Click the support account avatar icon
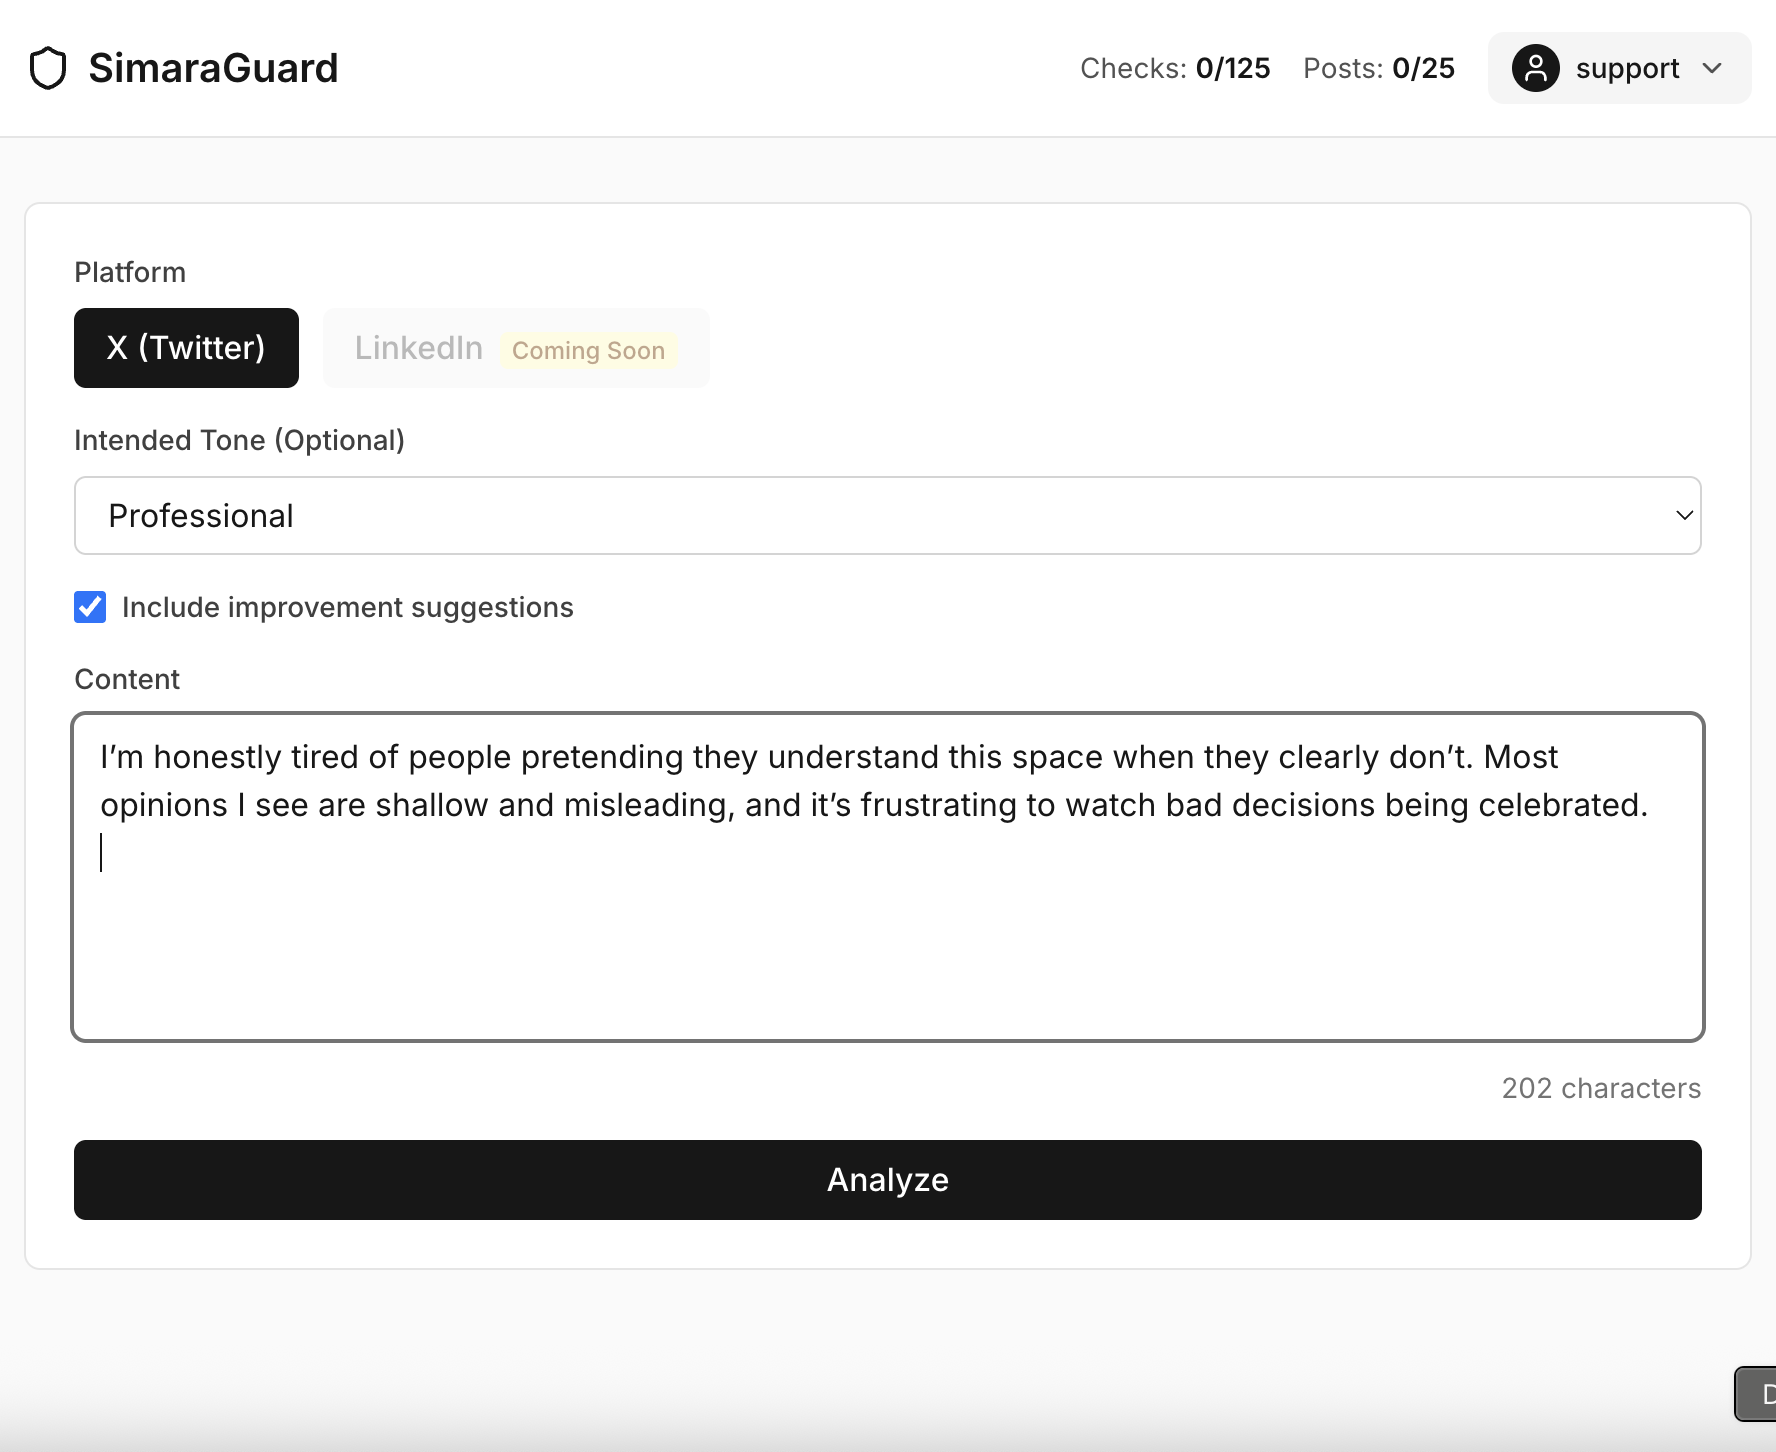Image resolution: width=1776 pixels, height=1452 pixels. click(x=1537, y=68)
